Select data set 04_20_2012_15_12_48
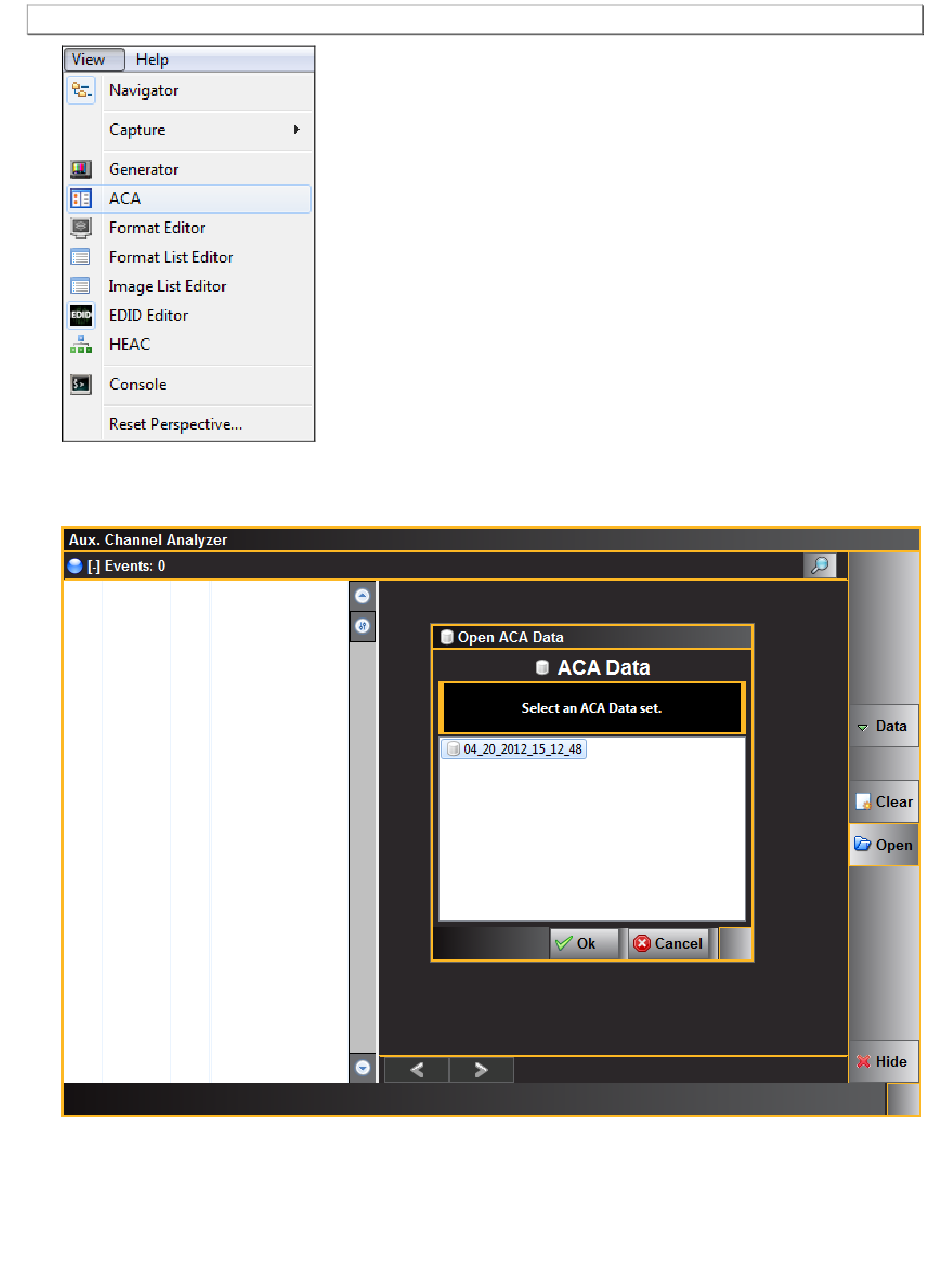Image resolution: width=950 pixels, height=1267 pixels. pos(514,749)
